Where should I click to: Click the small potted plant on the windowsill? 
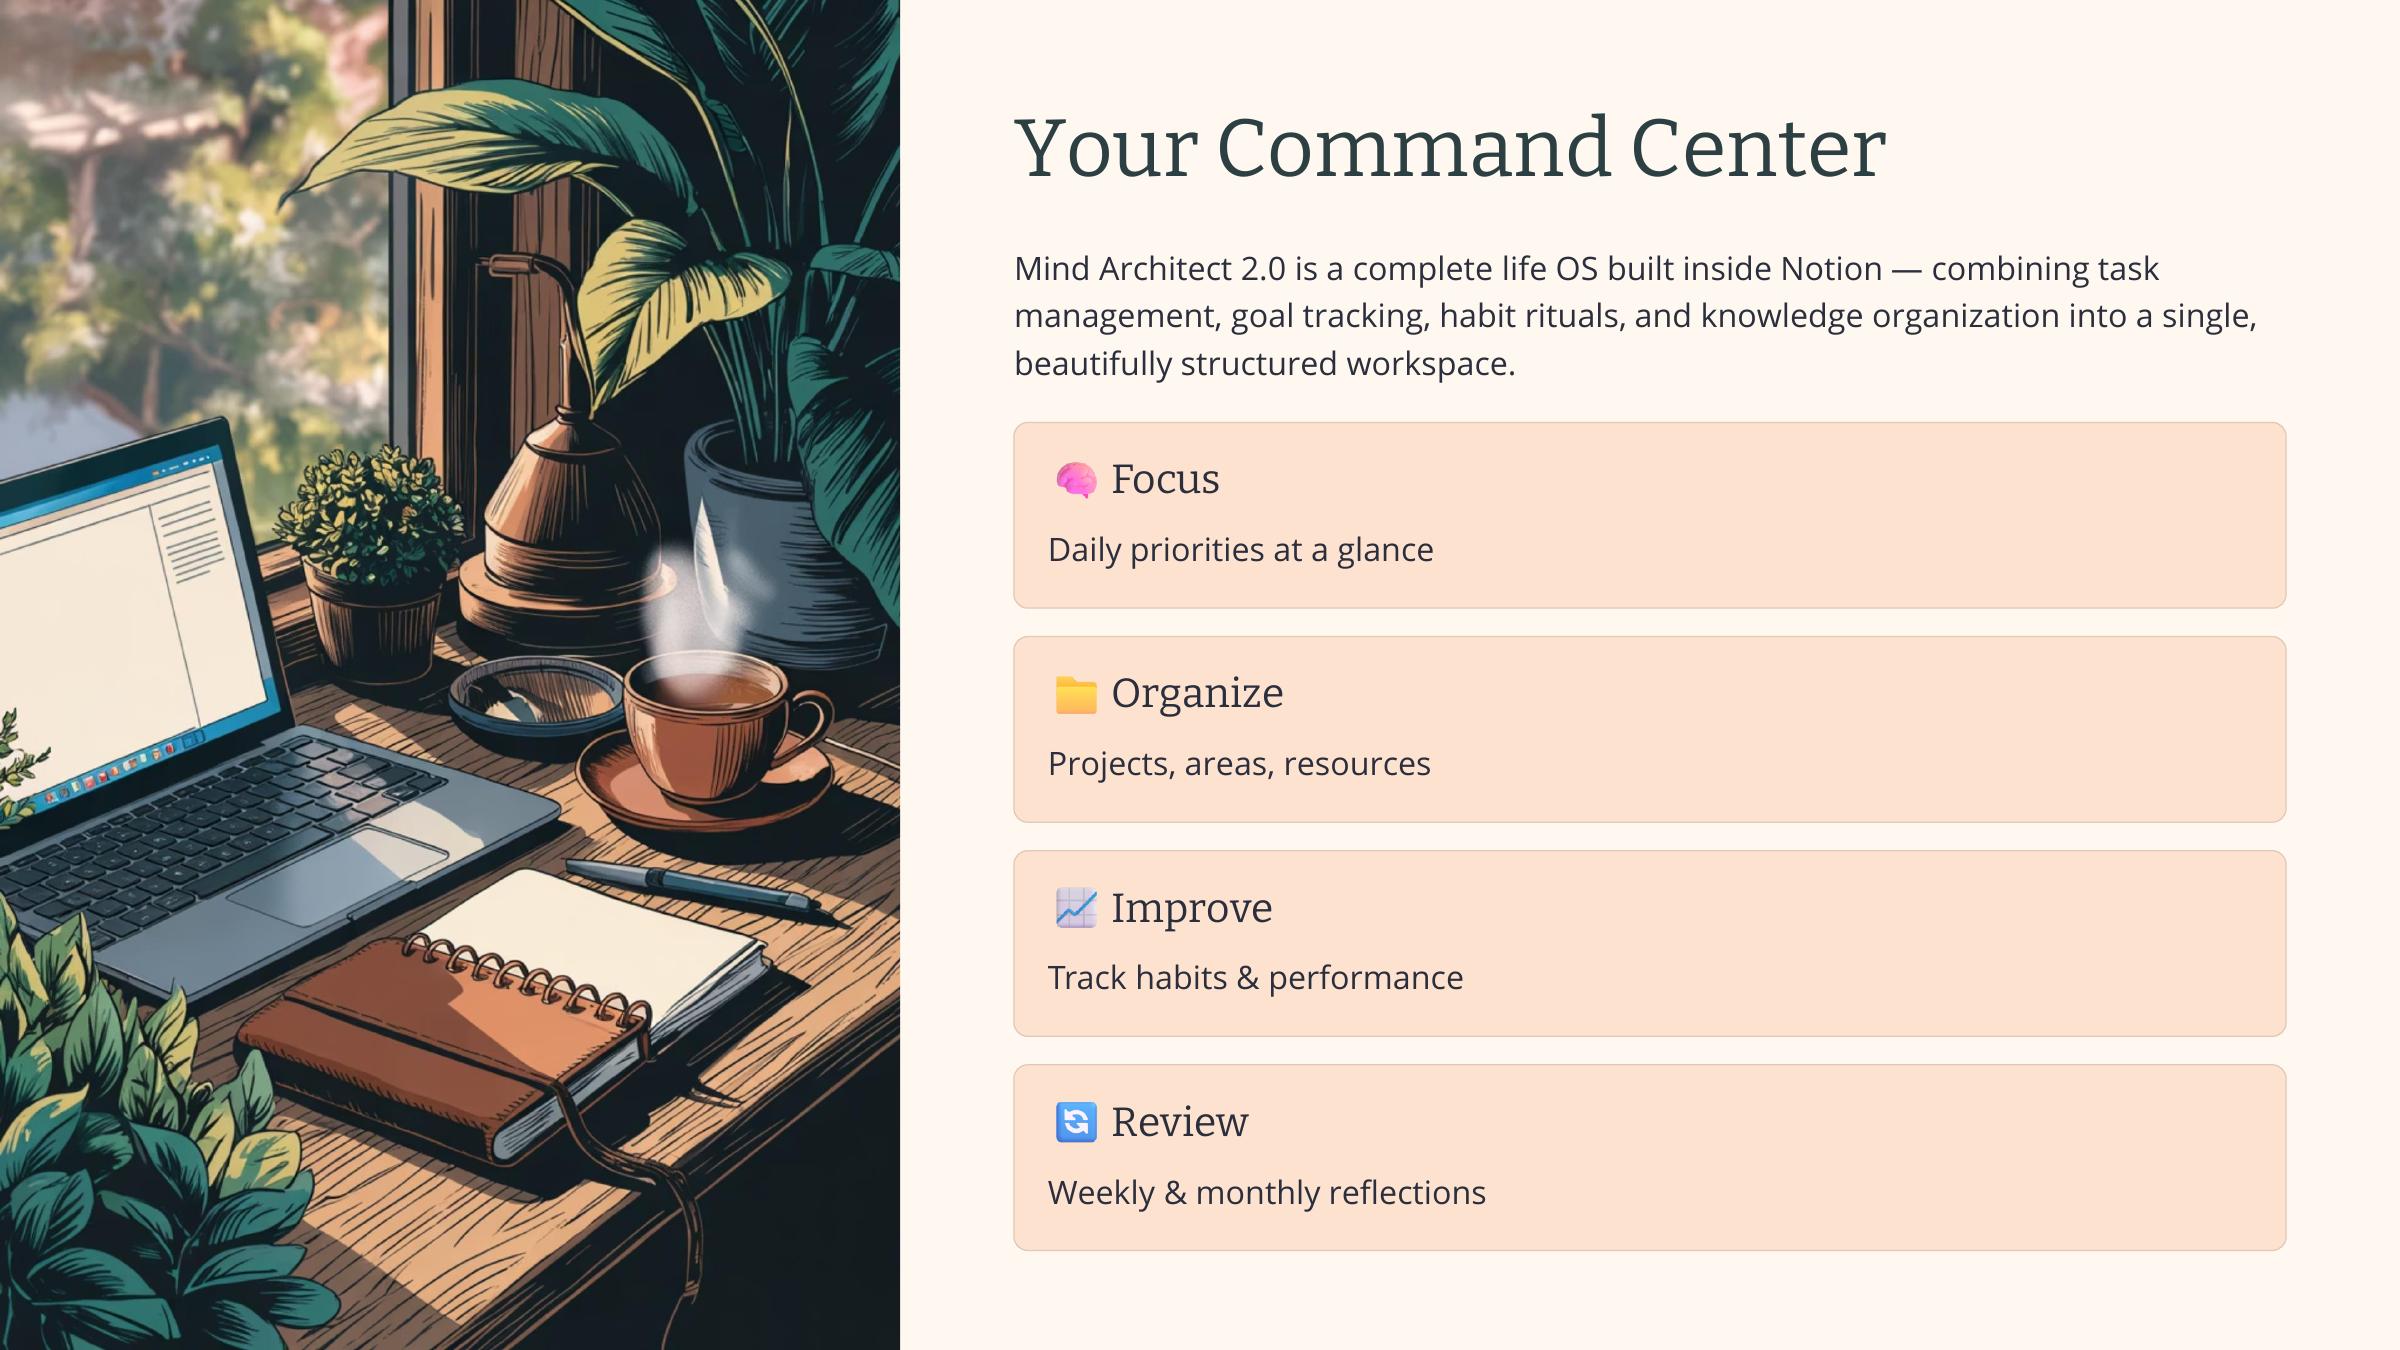tap(372, 560)
